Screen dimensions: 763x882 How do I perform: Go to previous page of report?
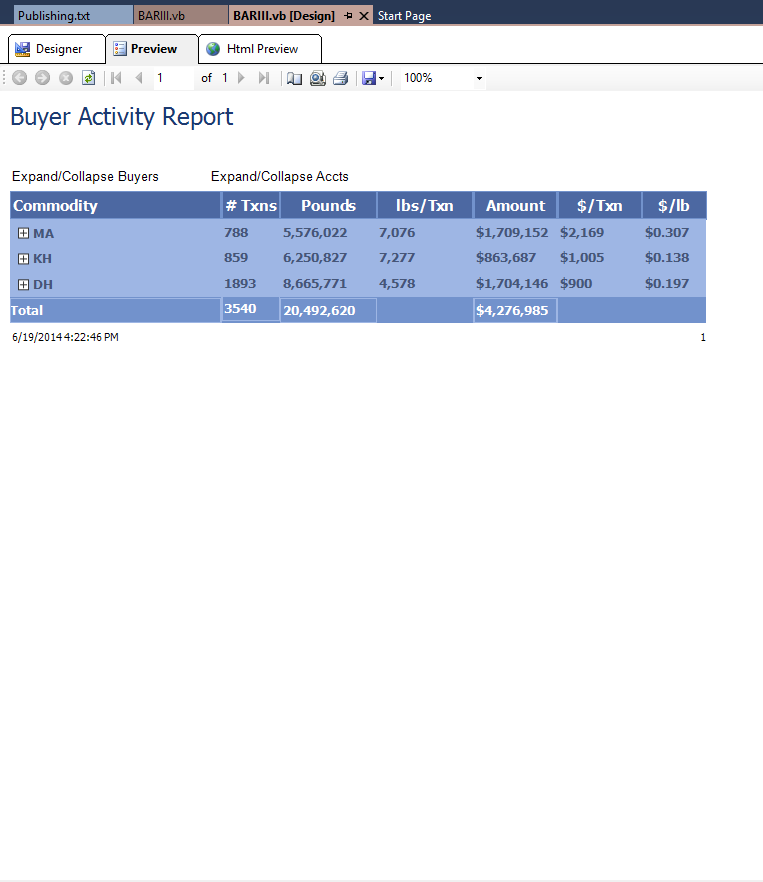[x=139, y=78]
